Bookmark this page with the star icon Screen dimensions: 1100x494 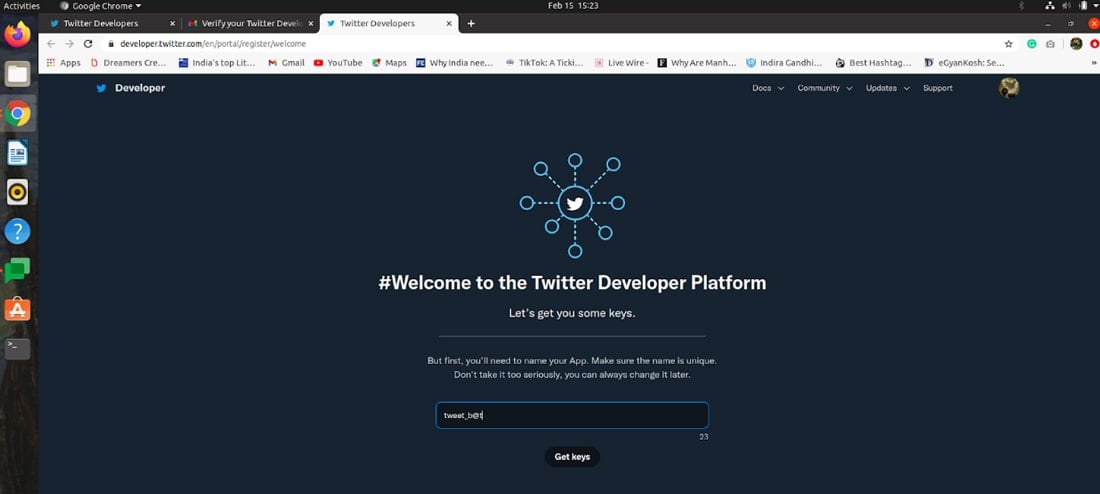[x=1009, y=44]
